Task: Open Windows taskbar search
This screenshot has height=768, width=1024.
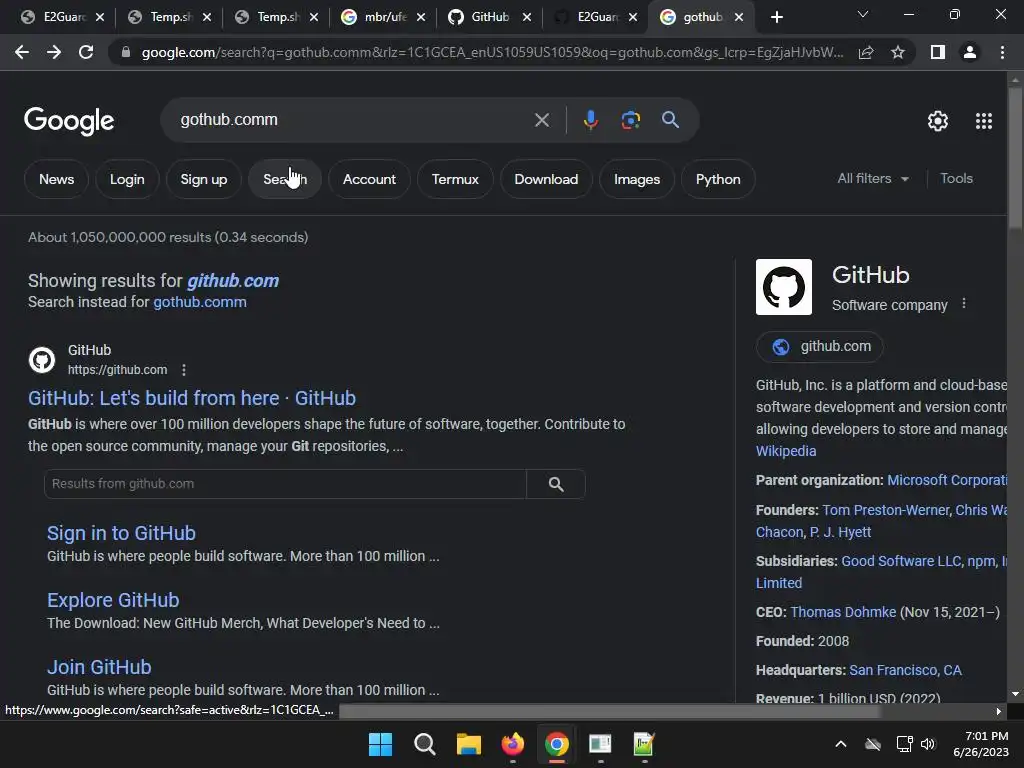Action: pos(424,744)
